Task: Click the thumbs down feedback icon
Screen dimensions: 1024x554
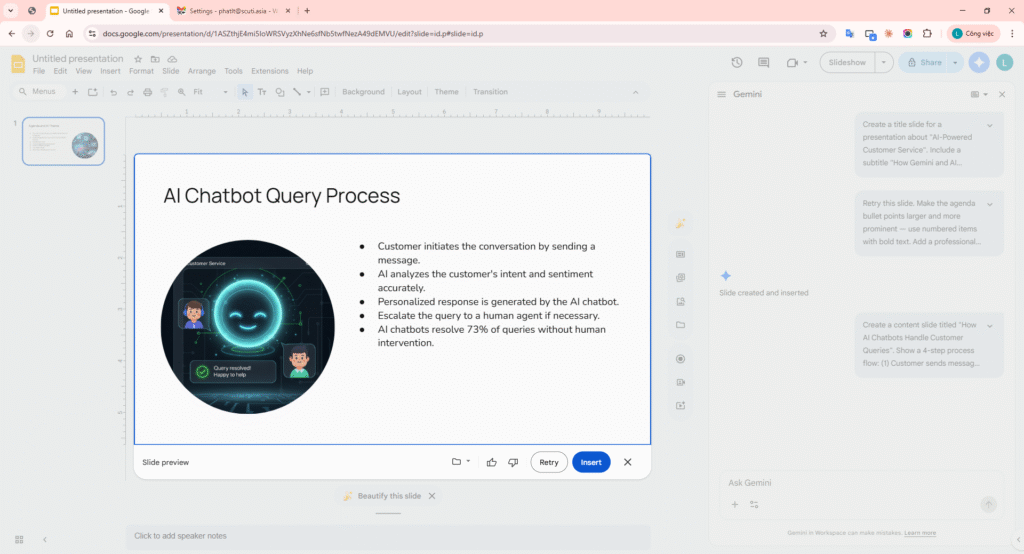Action: coord(513,462)
